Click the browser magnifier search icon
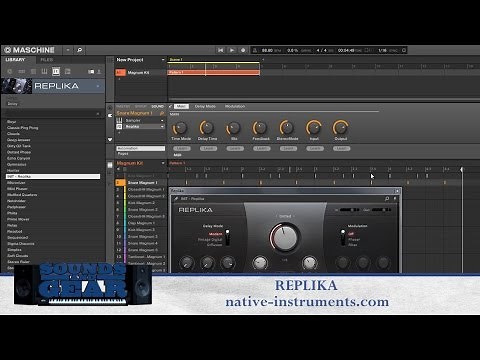480x360 pixels. [x=80, y=50]
